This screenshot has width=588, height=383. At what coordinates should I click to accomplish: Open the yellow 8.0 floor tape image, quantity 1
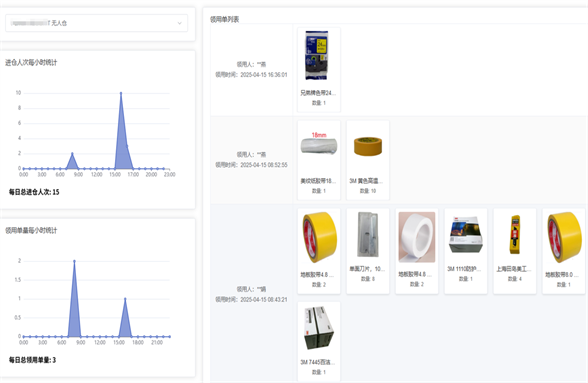pyautogui.click(x=564, y=237)
